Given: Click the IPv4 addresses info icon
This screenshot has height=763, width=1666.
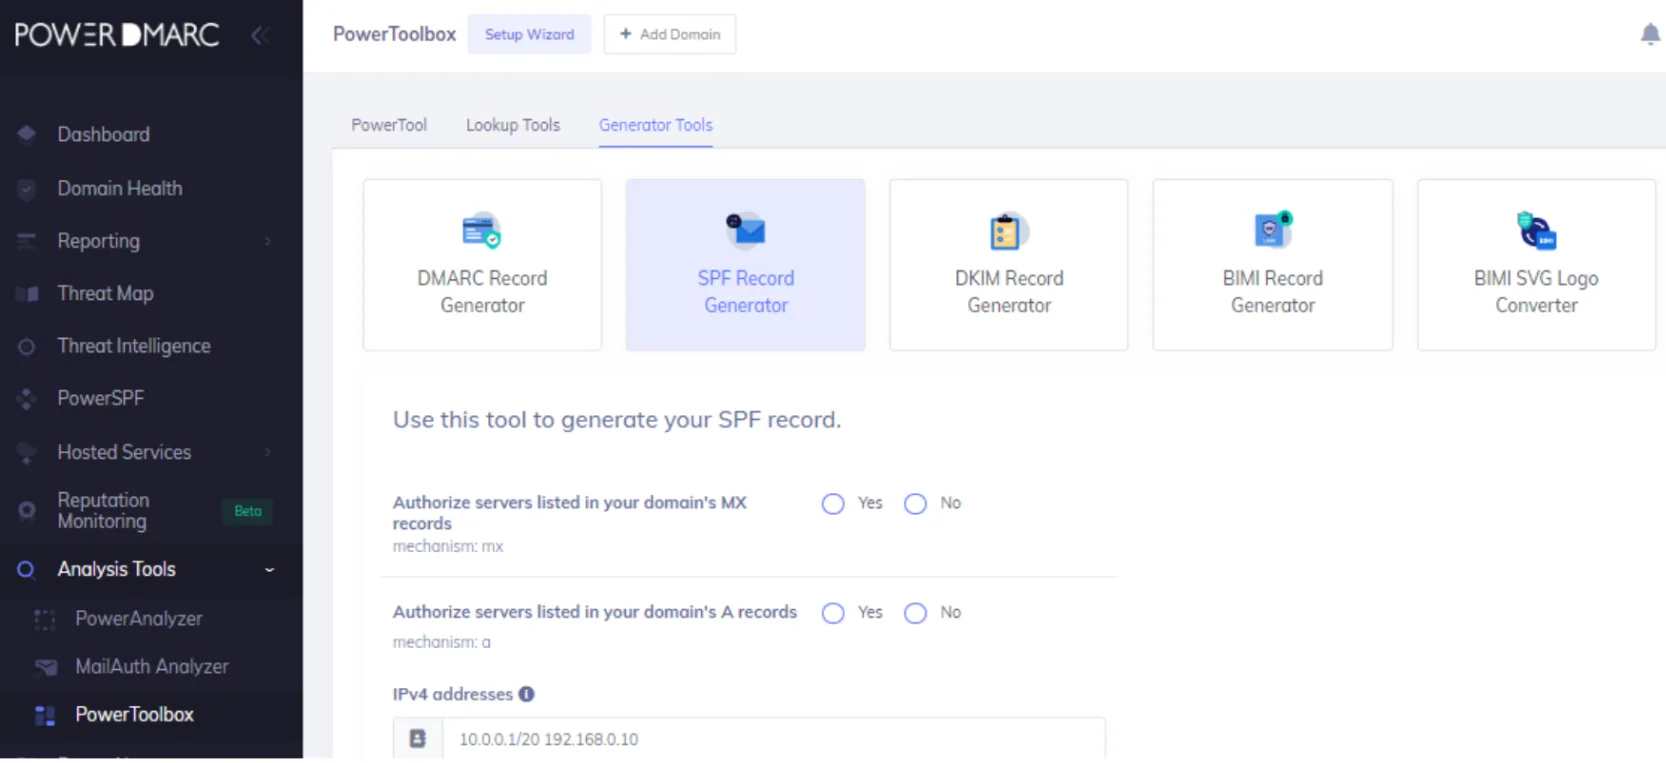Looking at the screenshot, I should (527, 694).
